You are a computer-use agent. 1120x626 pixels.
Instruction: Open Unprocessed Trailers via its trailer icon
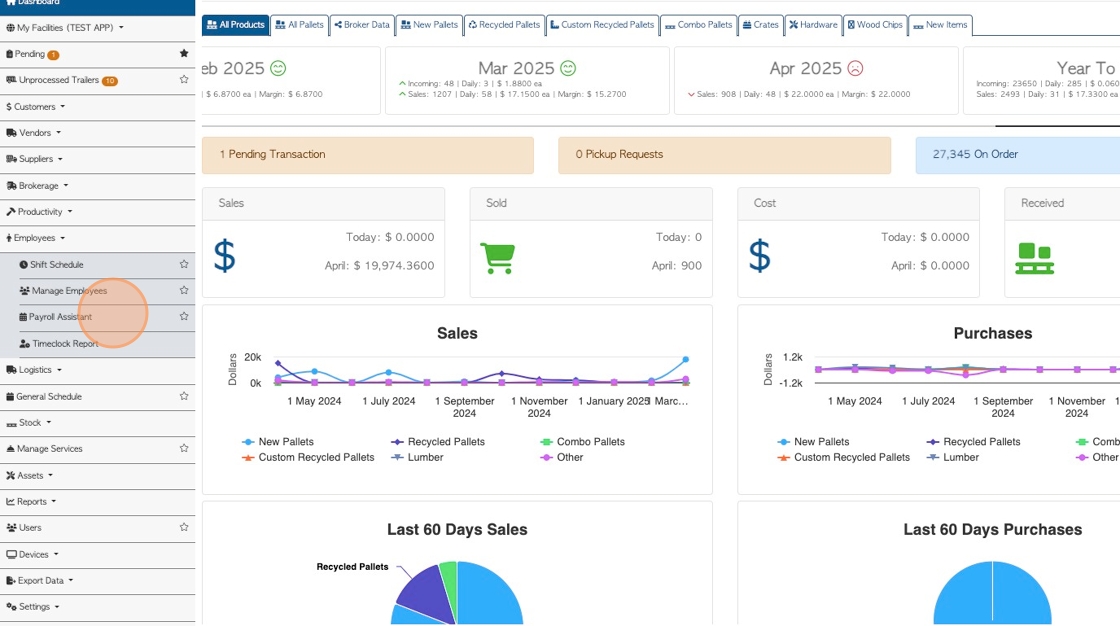point(11,80)
